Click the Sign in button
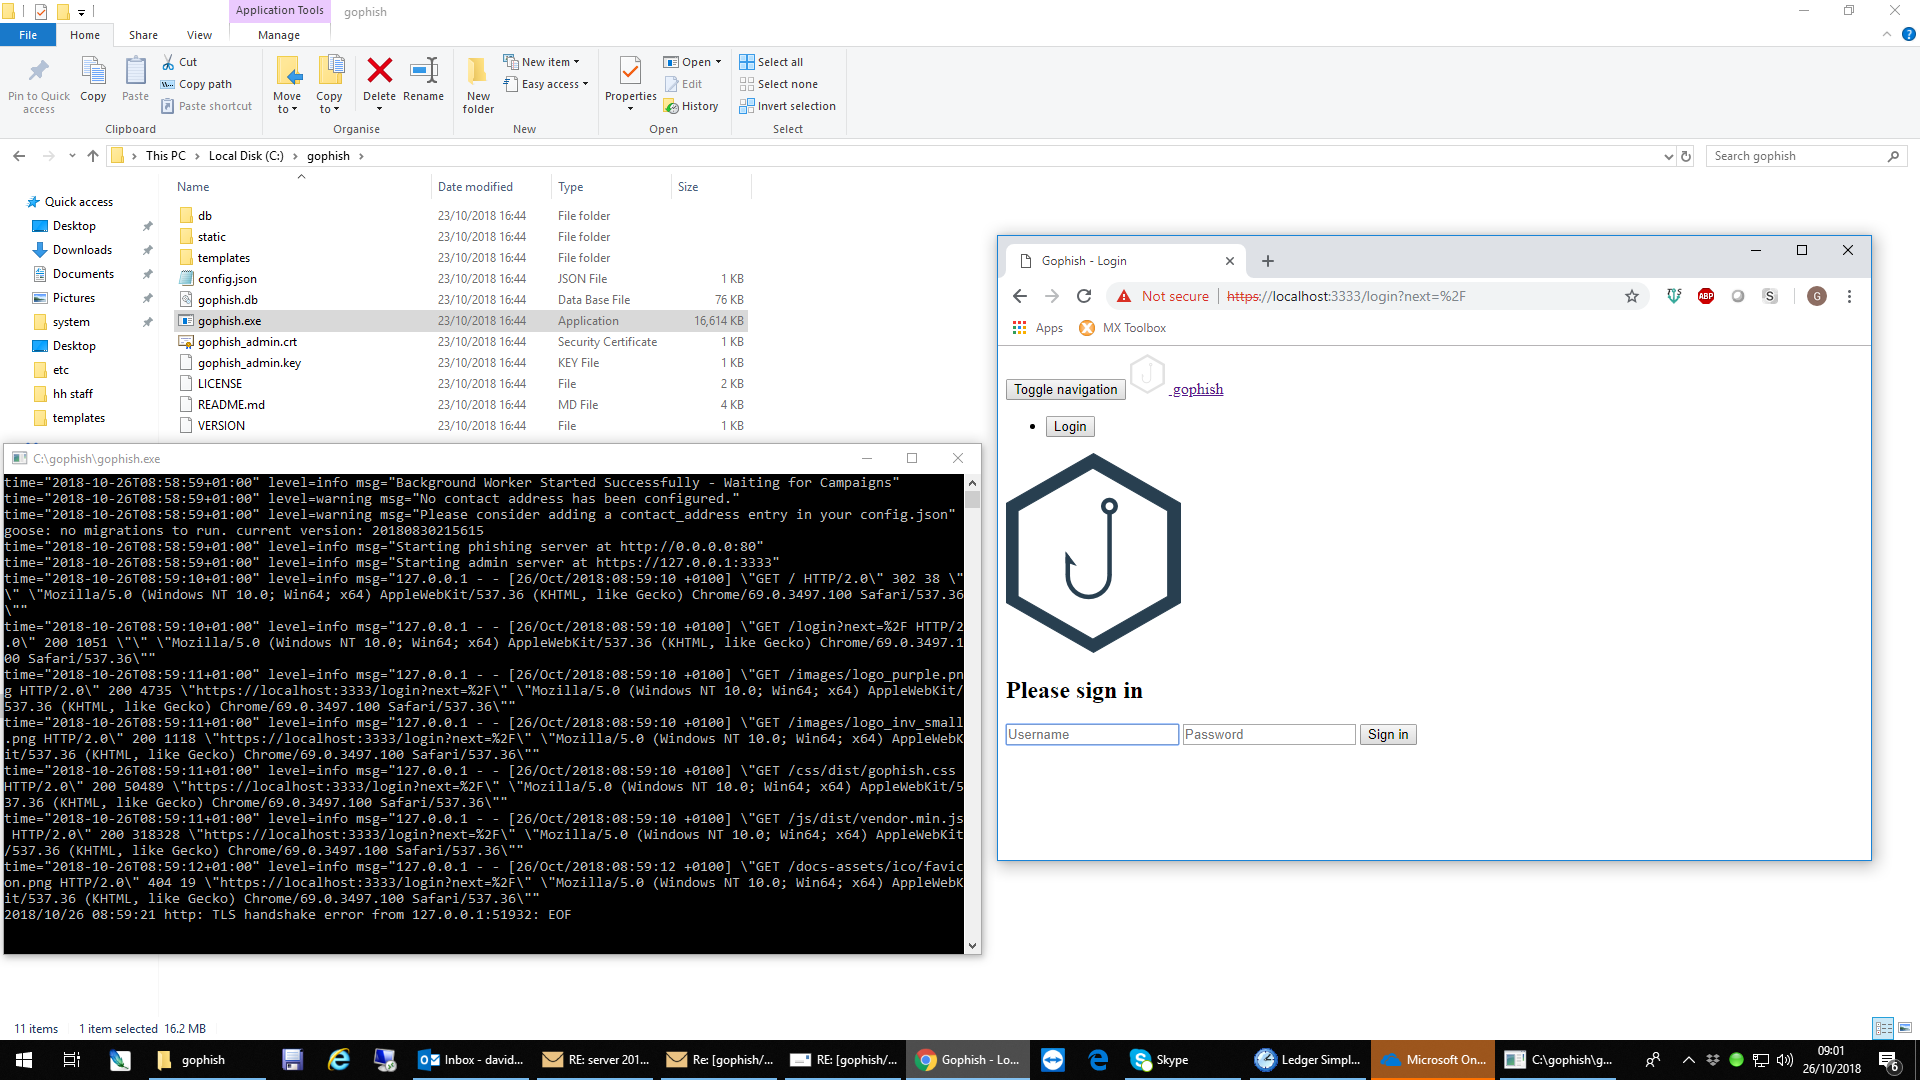The height and width of the screenshot is (1080, 1920). point(1388,734)
